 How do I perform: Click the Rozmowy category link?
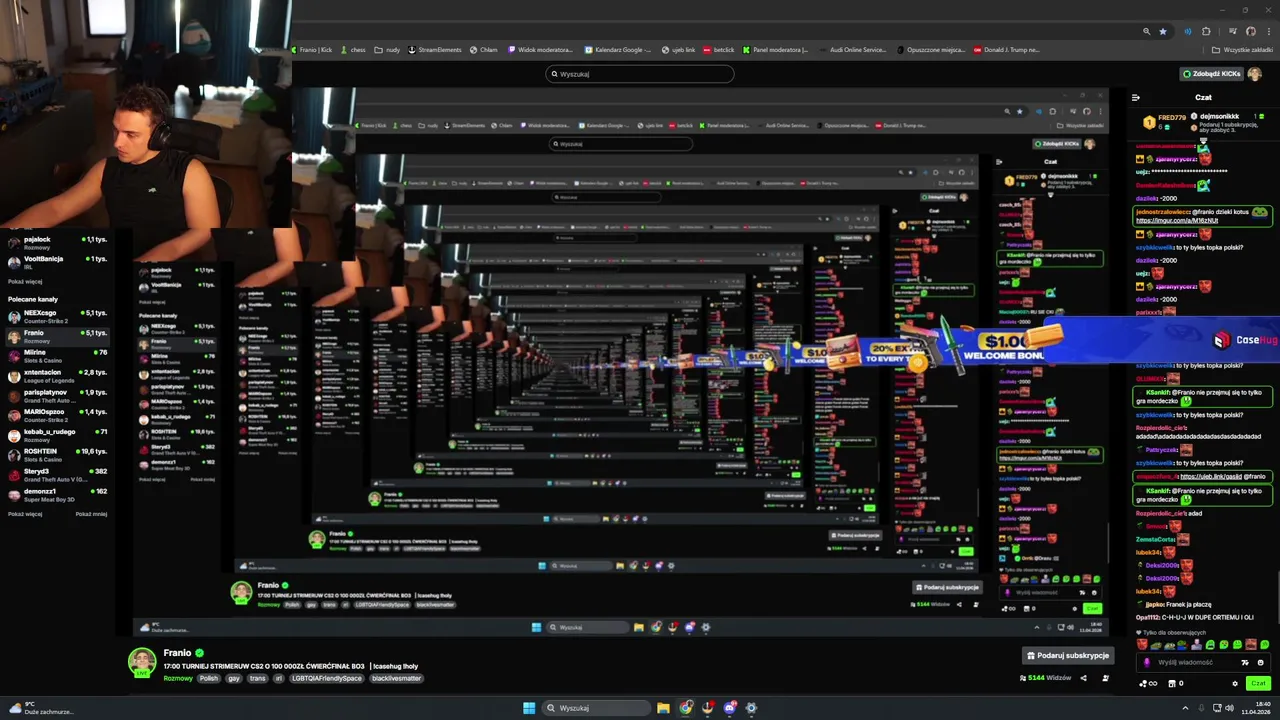(x=178, y=678)
